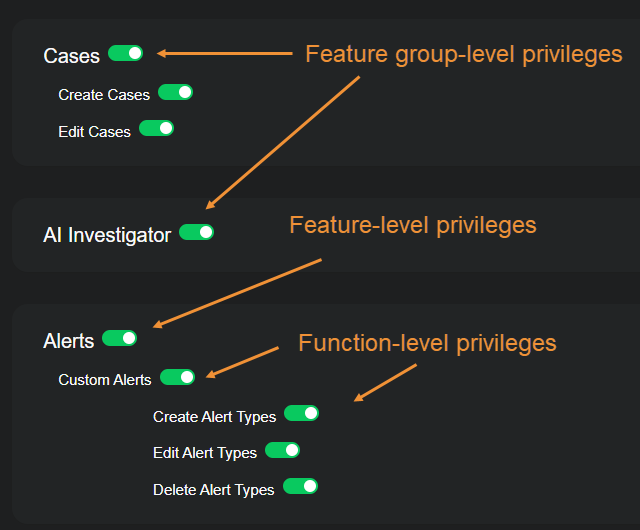Click the AI Investigator heading
This screenshot has height=530, width=640.
point(107,236)
